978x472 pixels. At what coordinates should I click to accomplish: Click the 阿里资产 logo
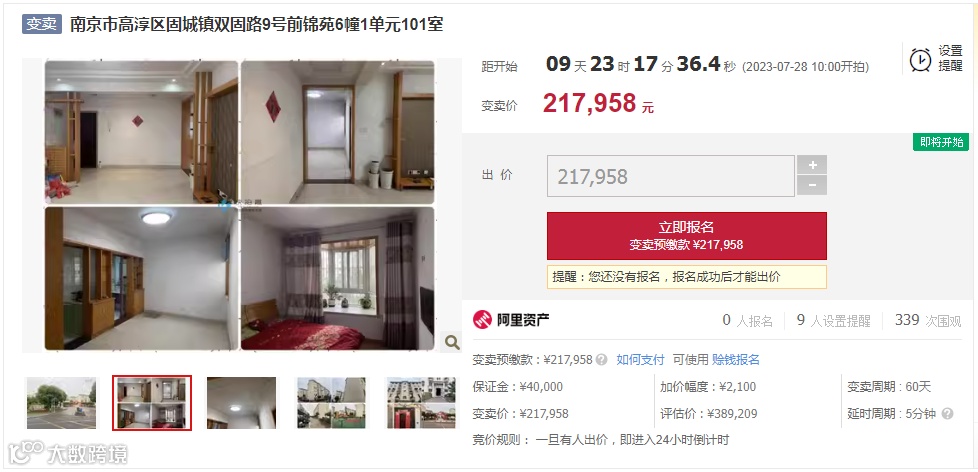[511, 320]
